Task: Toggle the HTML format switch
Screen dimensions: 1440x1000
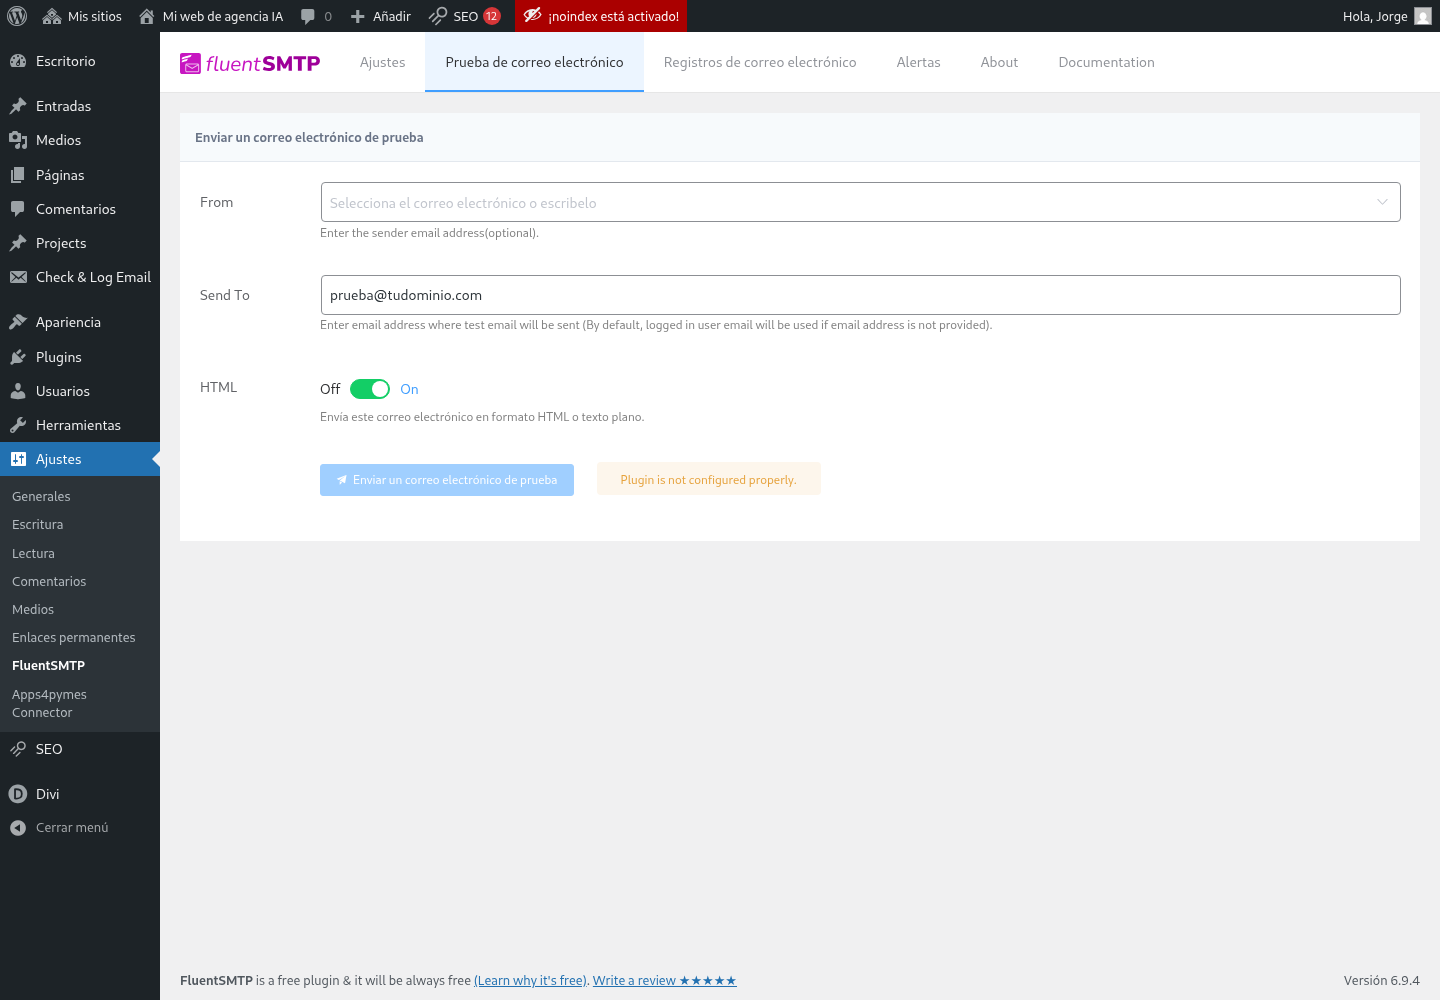Action: (x=370, y=389)
